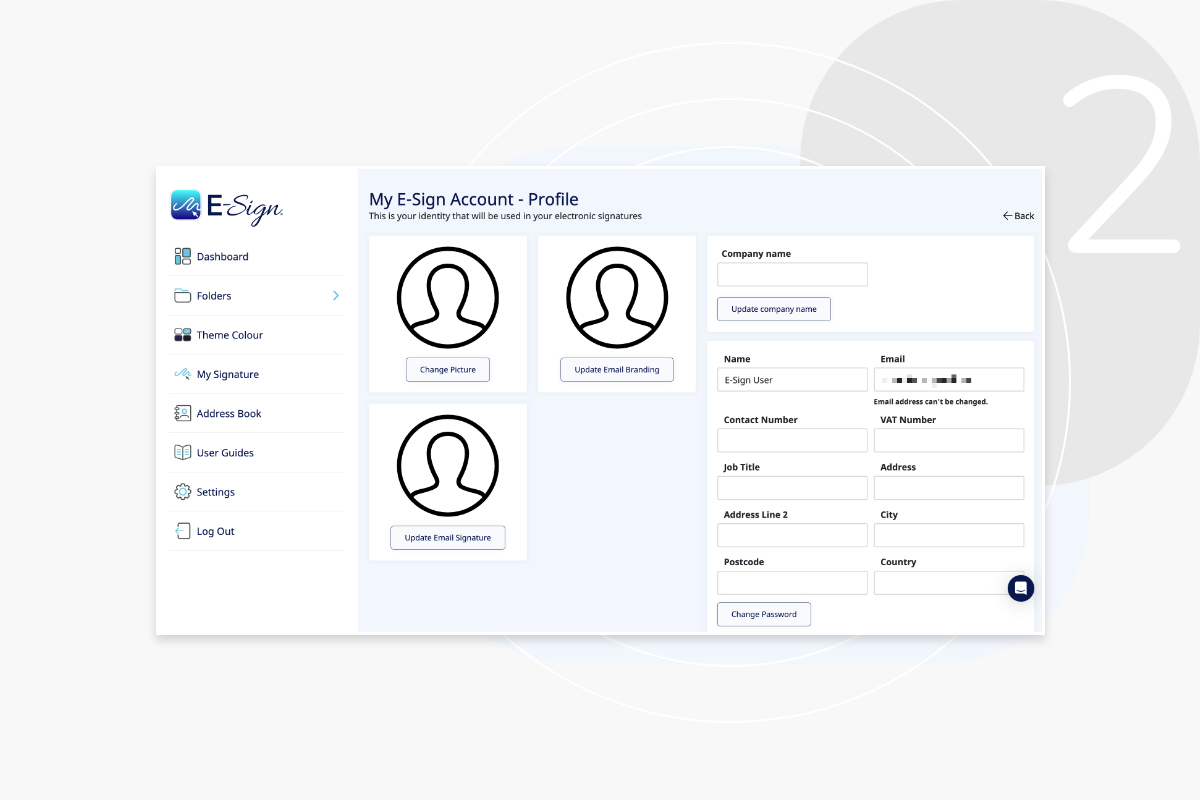Open the chat support bubble
This screenshot has width=1200, height=800.
point(1020,588)
